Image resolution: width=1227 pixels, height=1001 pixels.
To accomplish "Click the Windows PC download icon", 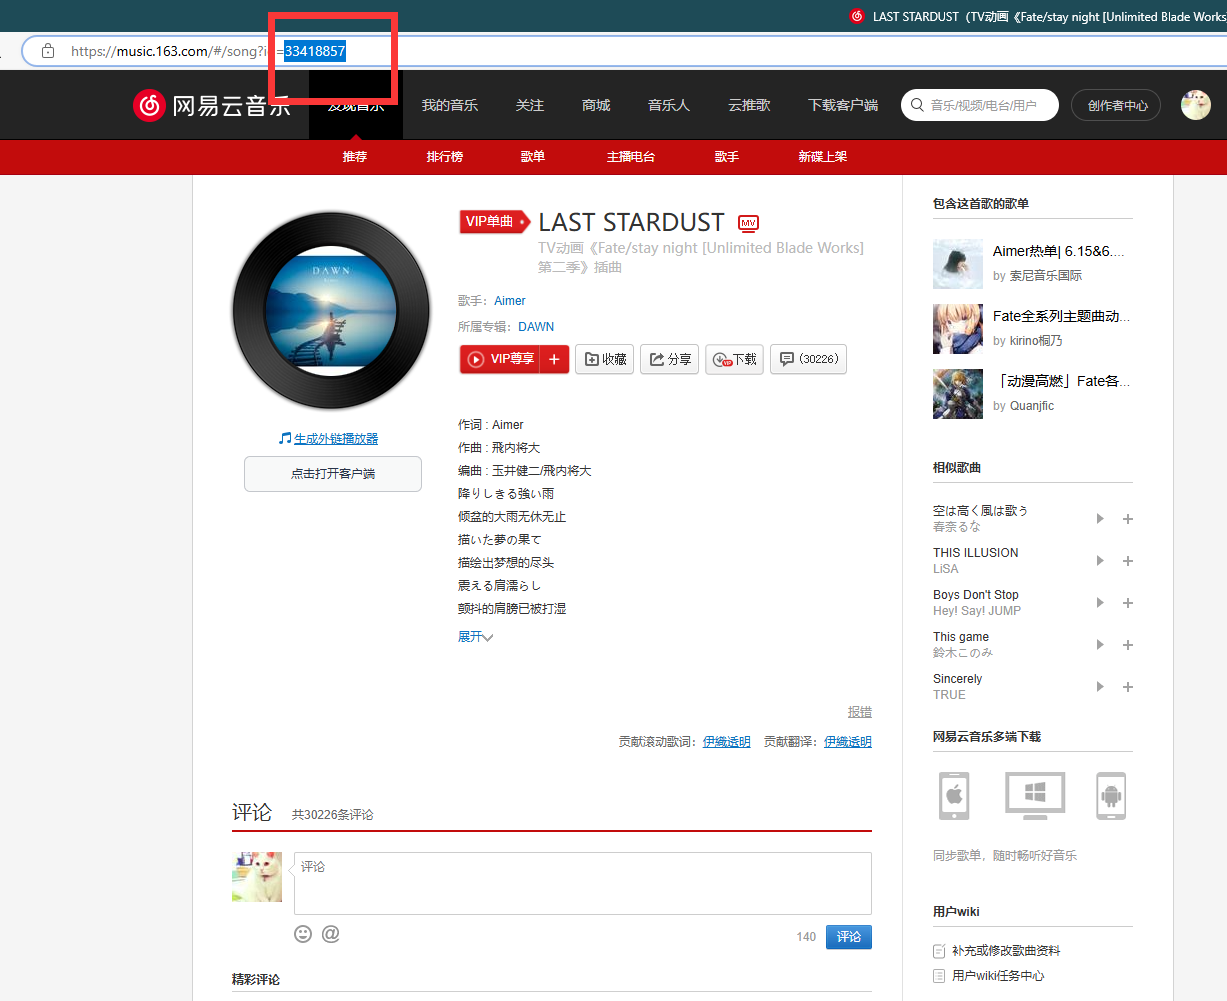I will 1035,796.
